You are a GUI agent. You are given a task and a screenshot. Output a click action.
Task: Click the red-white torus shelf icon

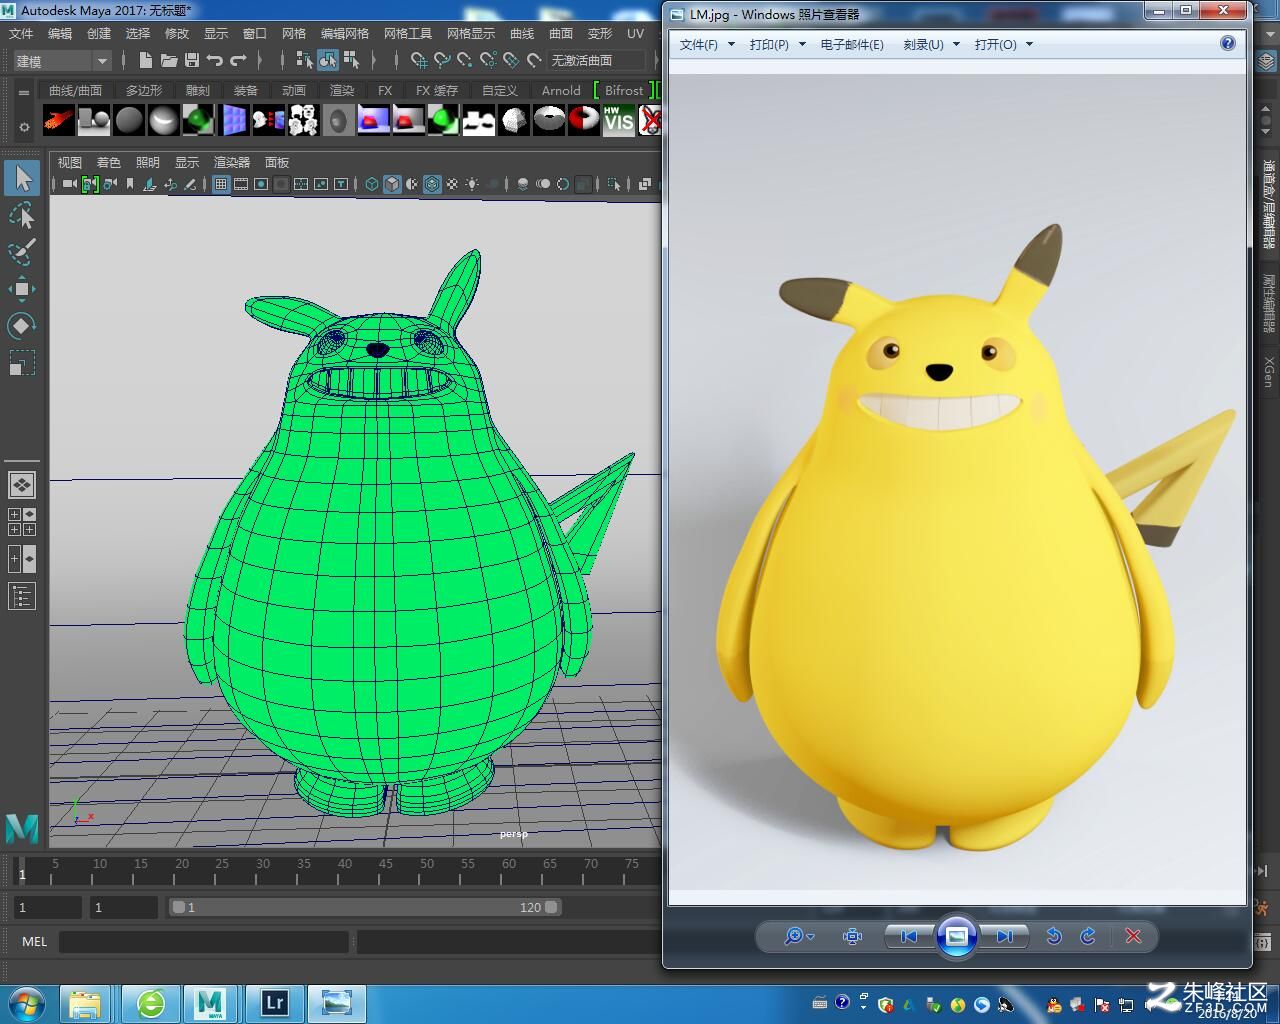pos(584,121)
